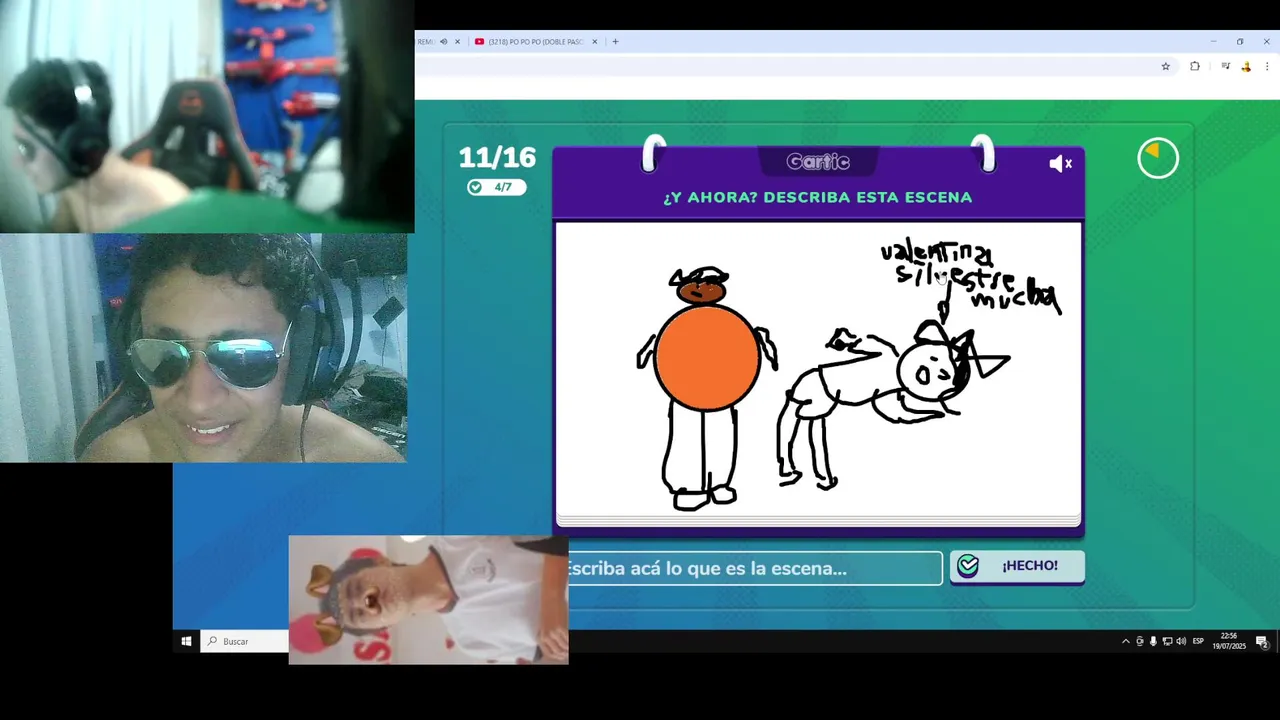Screen dimensions: 1280x720
Task: Click the Gartic logo on the notebook
Action: (x=818, y=162)
